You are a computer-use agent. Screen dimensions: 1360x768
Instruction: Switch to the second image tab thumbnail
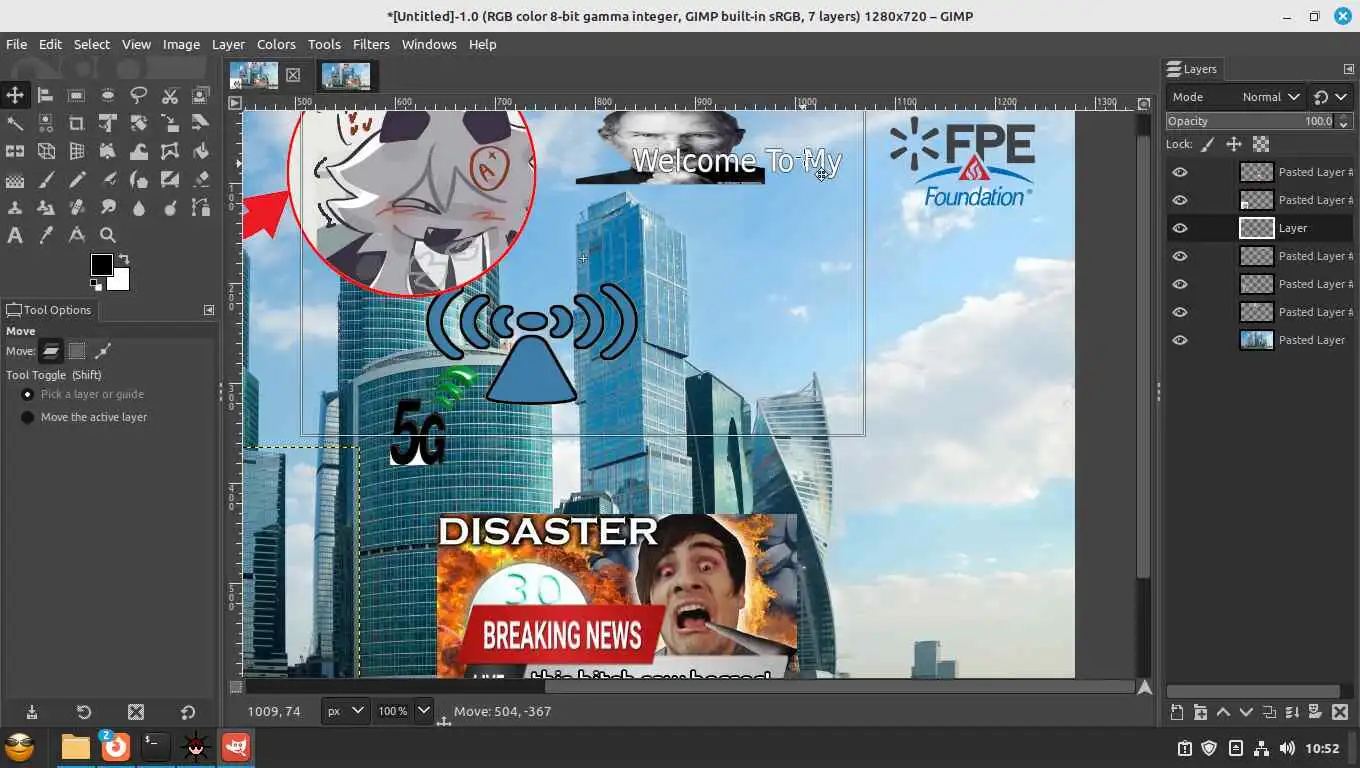pyautogui.click(x=346, y=75)
